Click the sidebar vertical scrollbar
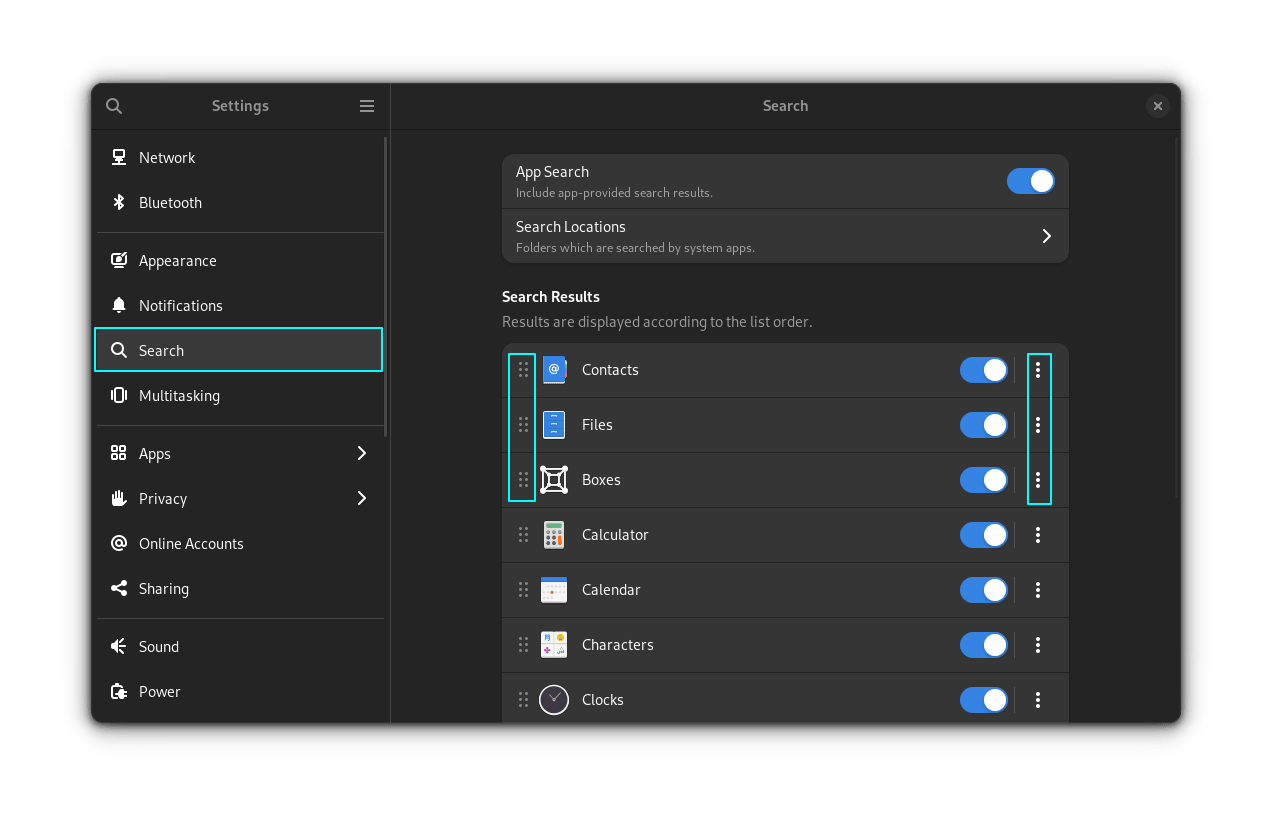The width and height of the screenshot is (1272, 822). pyautogui.click(x=385, y=285)
